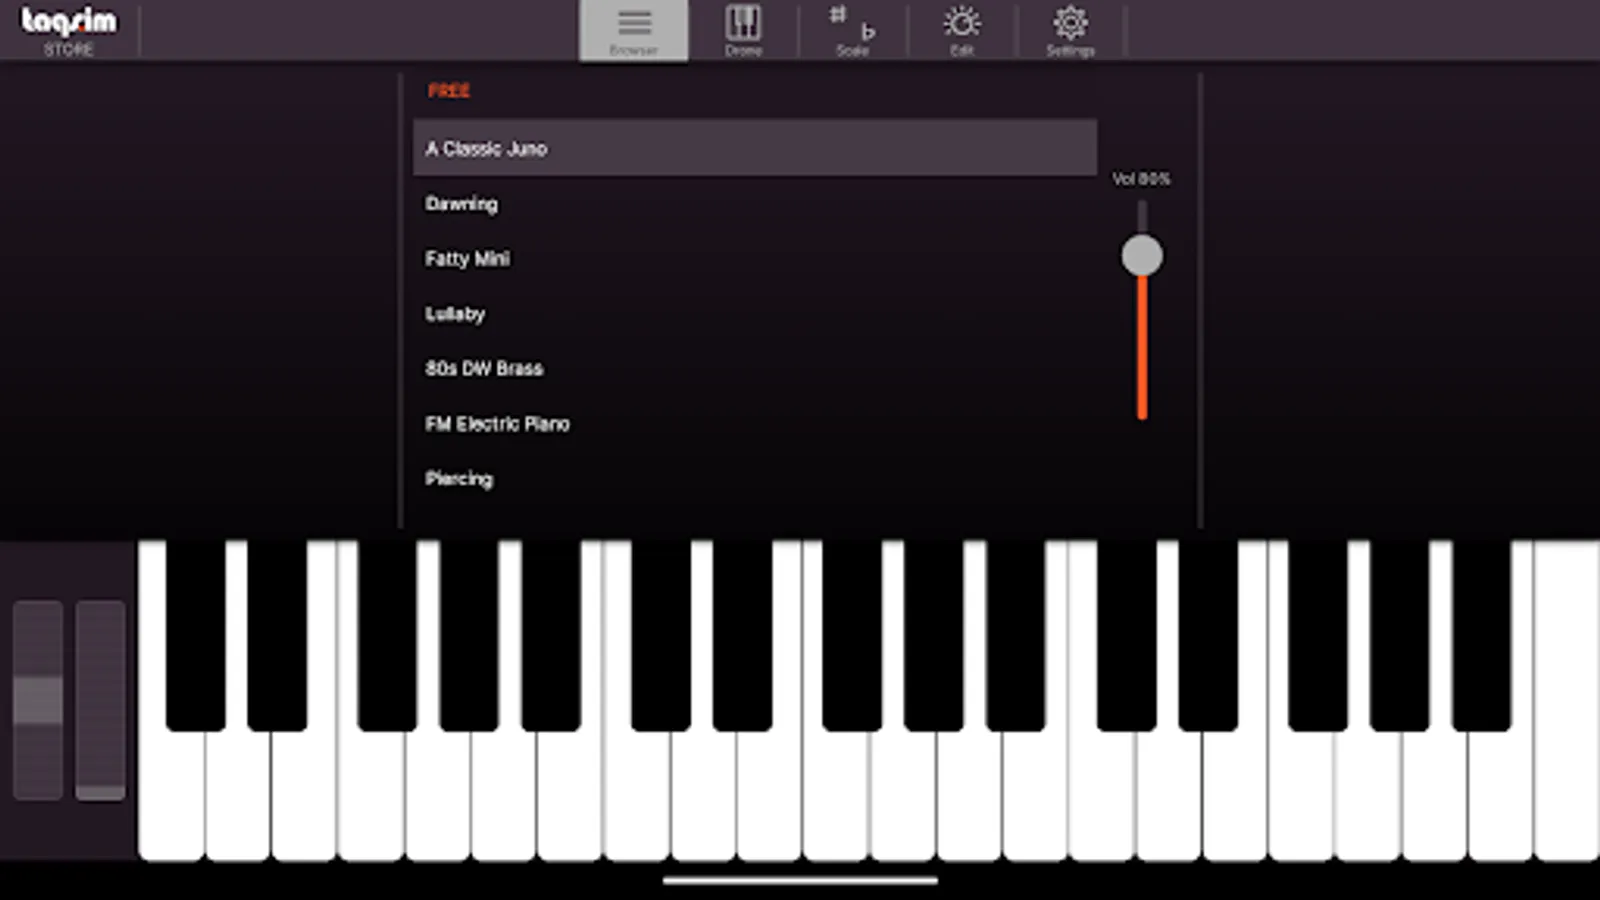Click the volume slider knob
This screenshot has height=900, width=1600.
[1142, 255]
